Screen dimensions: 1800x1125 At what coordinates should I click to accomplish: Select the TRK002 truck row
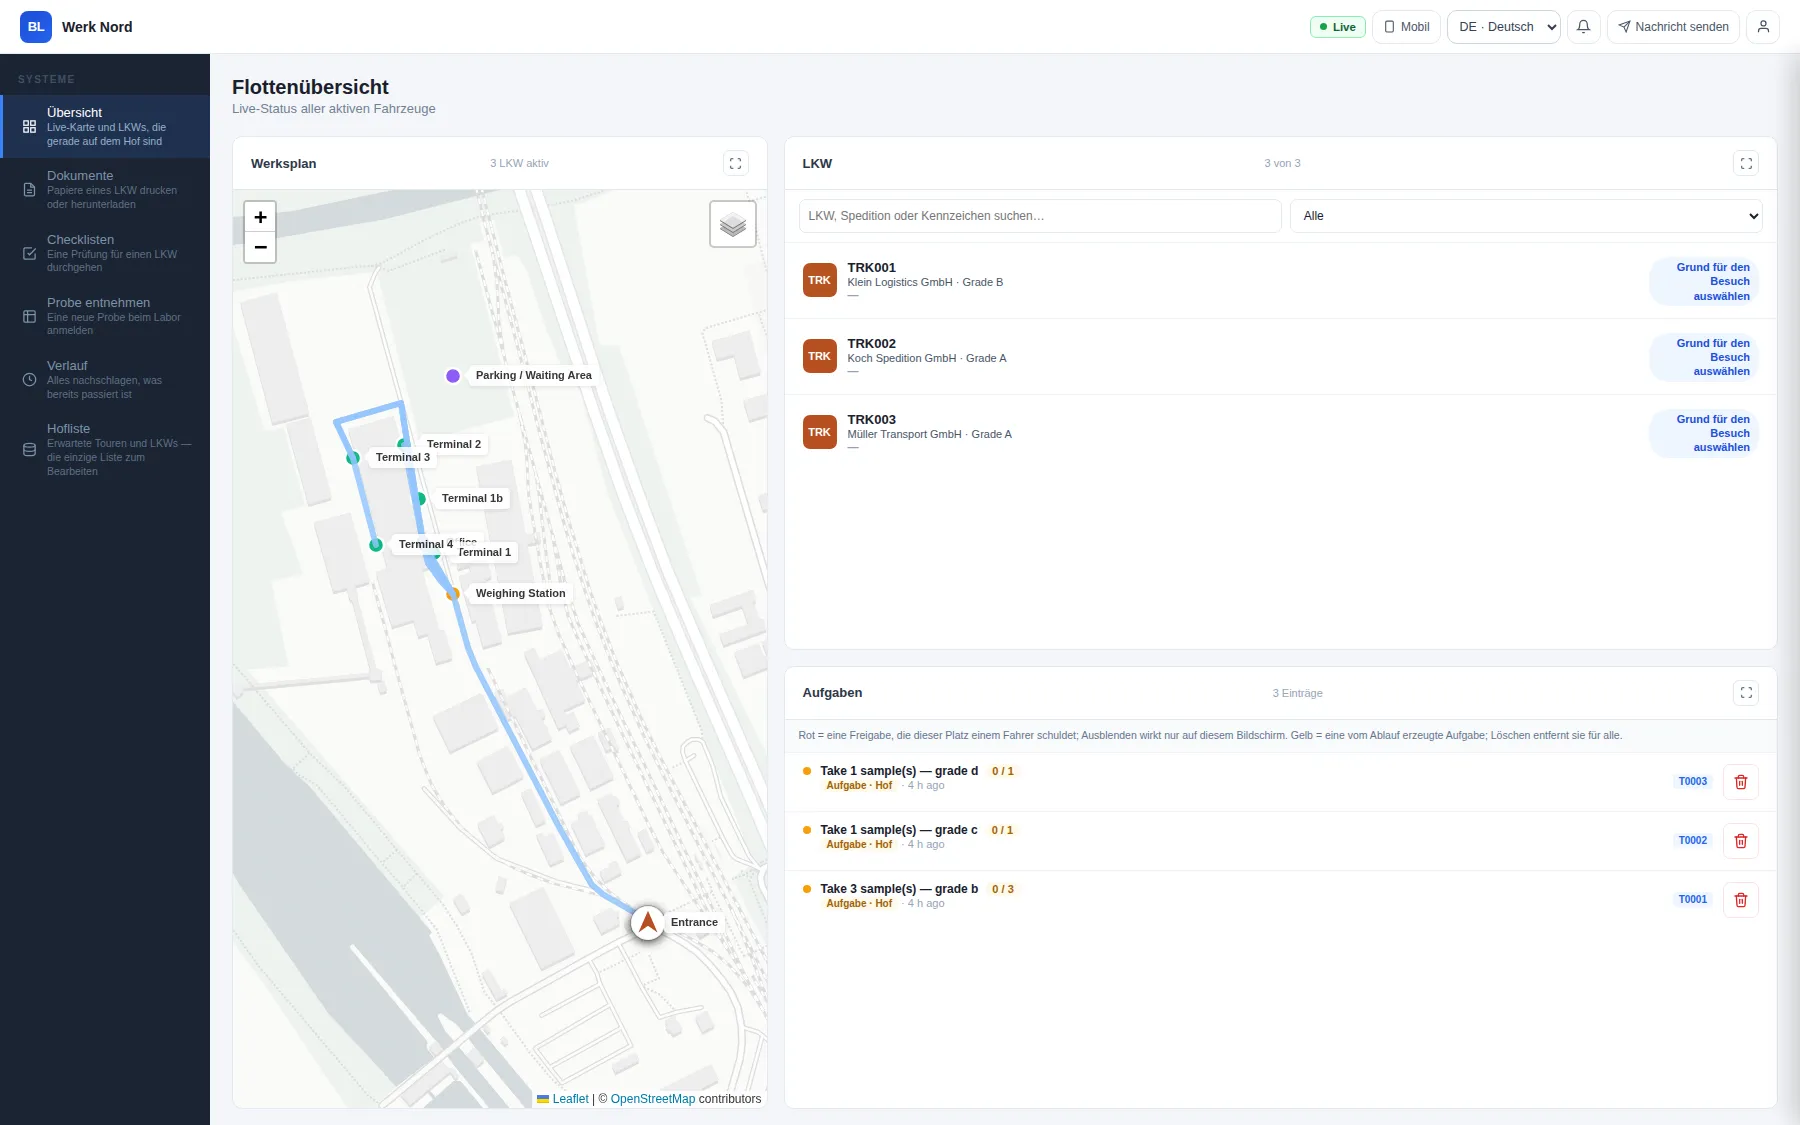1280,357
